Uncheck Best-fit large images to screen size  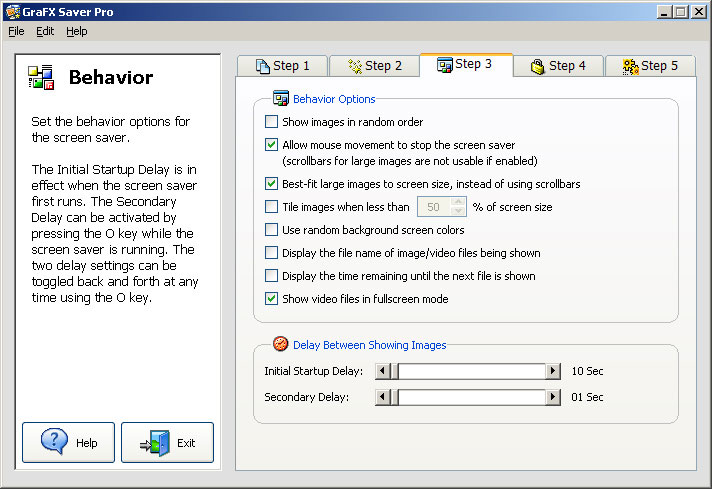(272, 184)
